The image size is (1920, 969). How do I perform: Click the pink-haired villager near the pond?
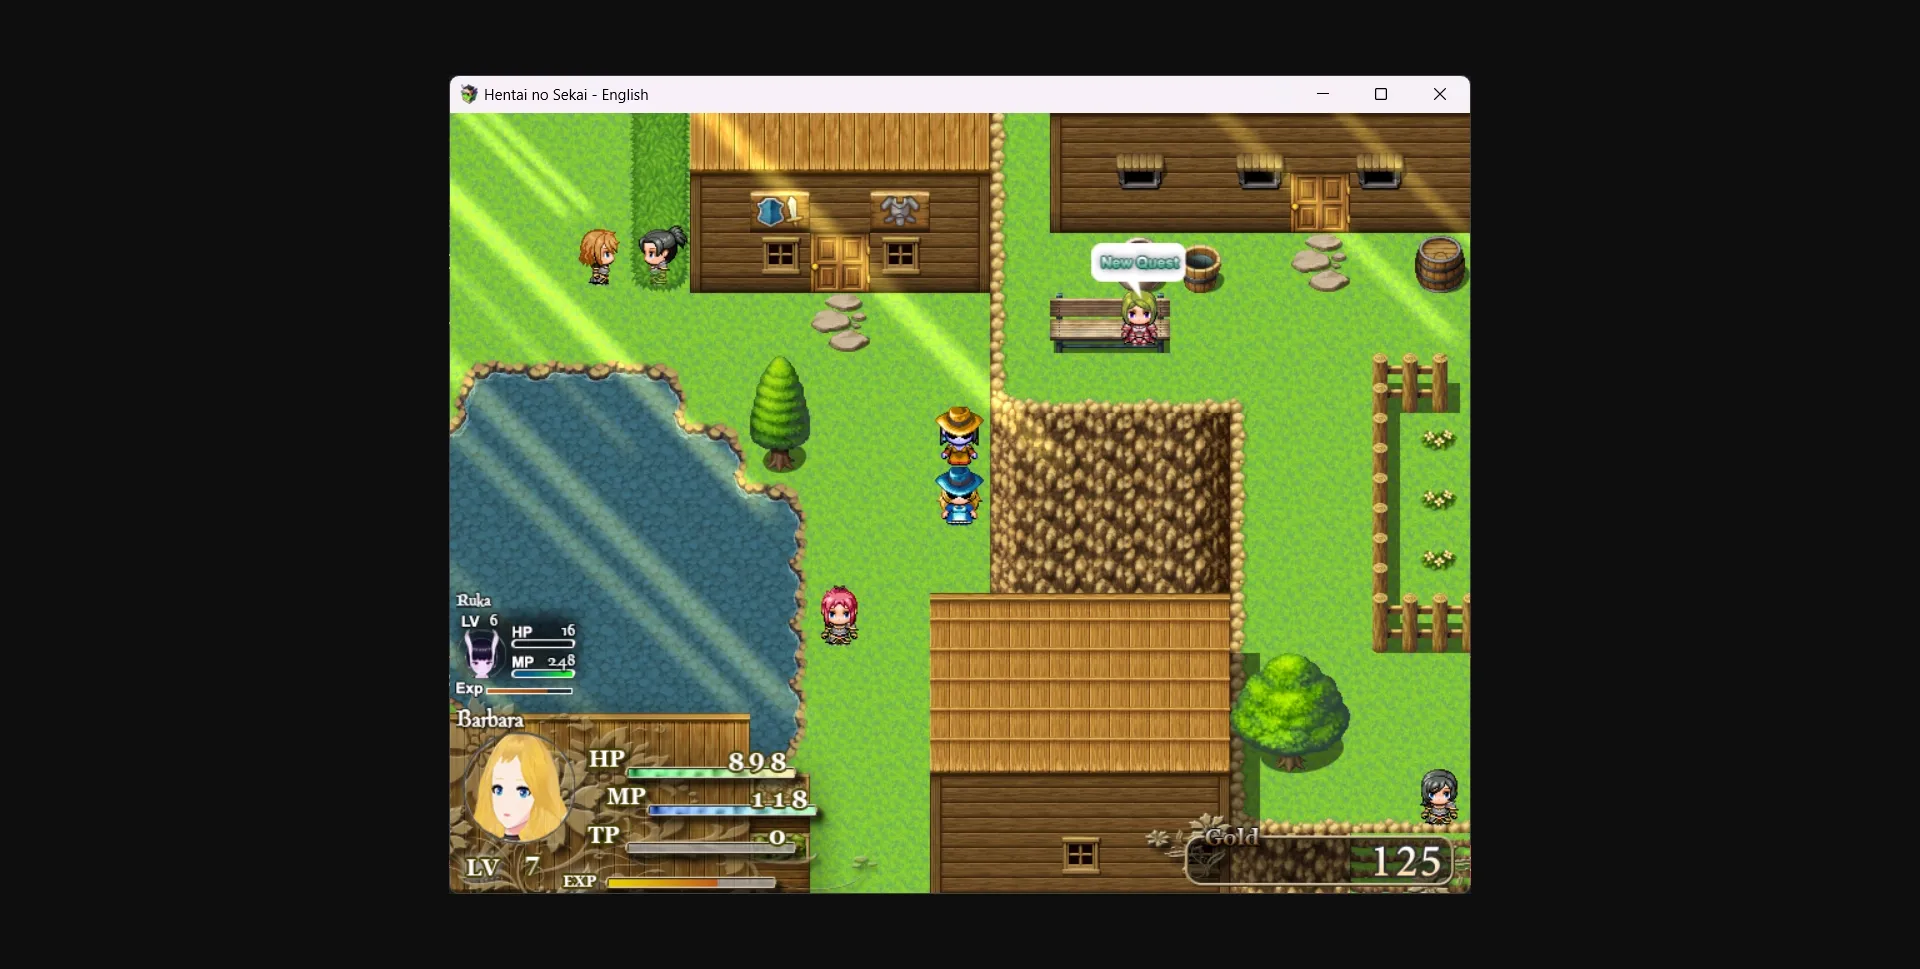tap(839, 615)
